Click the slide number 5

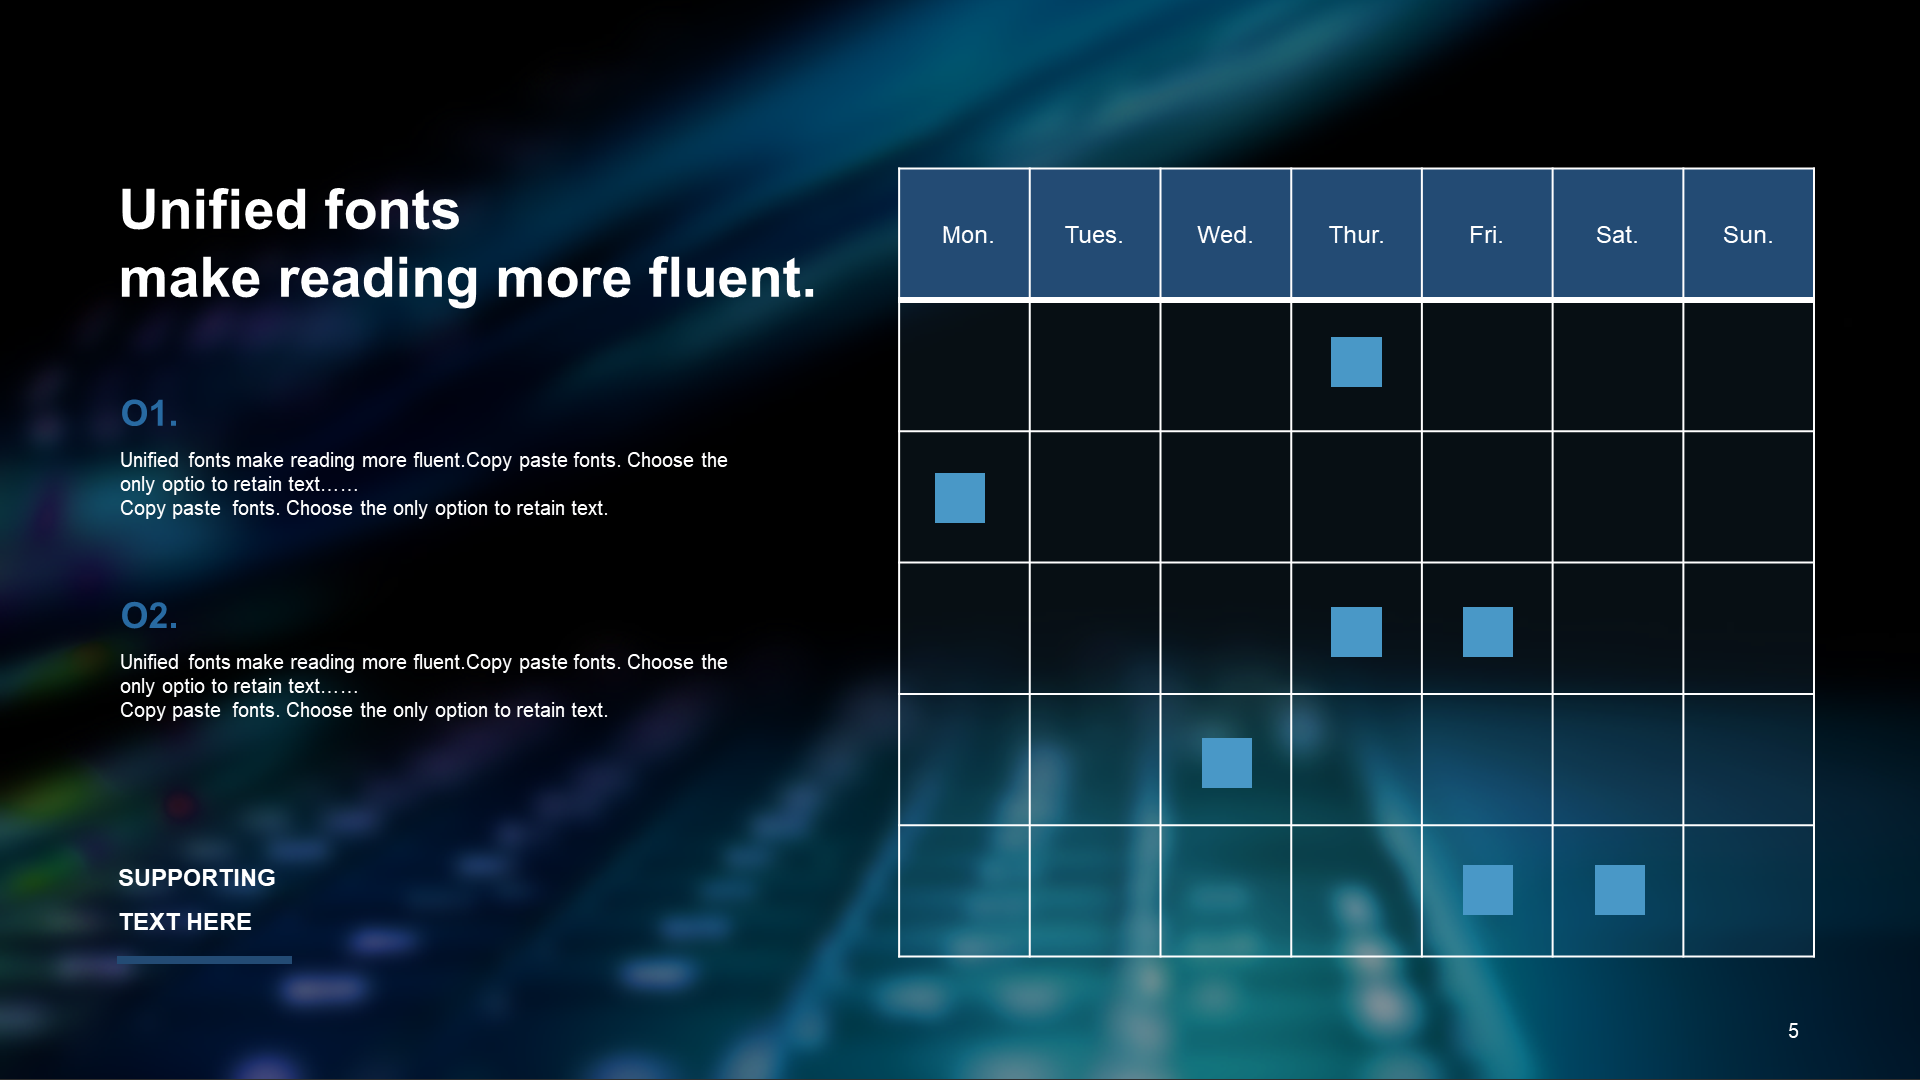pos(1793,1031)
